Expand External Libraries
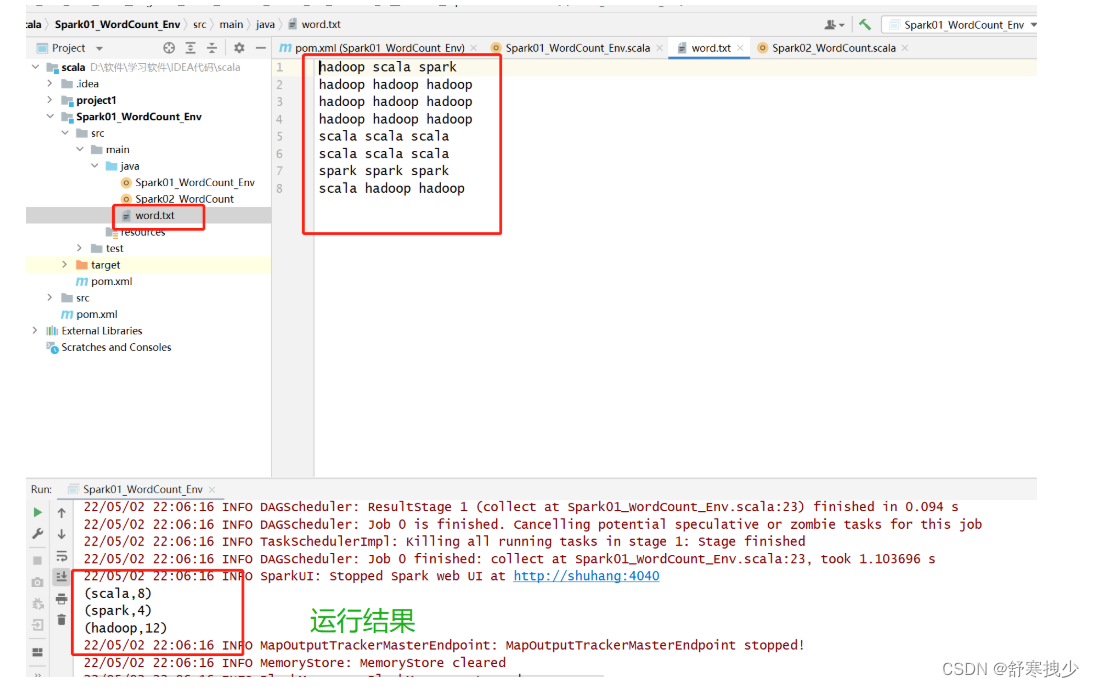This screenshot has width=1094, height=687. click(36, 331)
